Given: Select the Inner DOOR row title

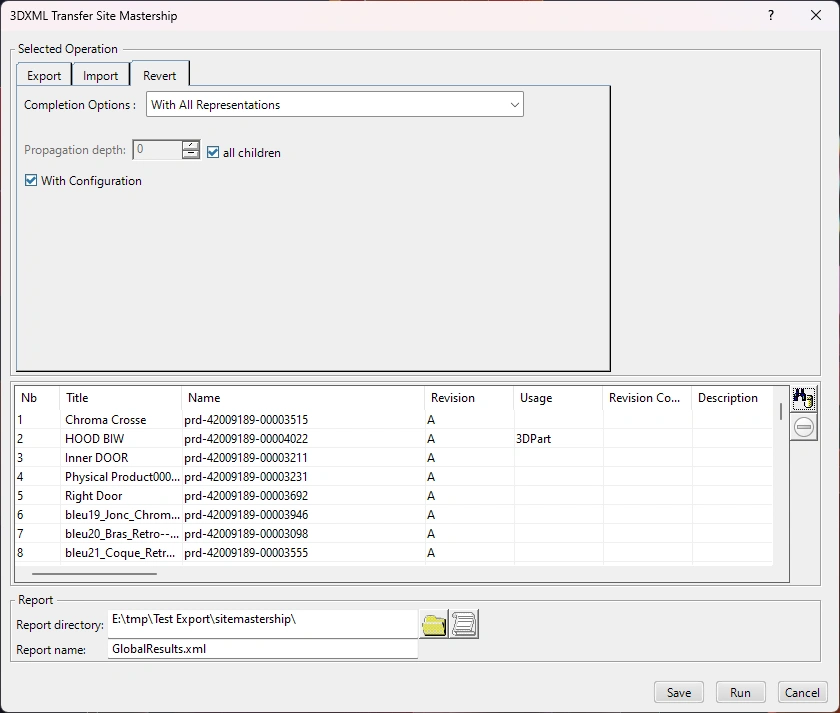Looking at the screenshot, I should point(96,457).
